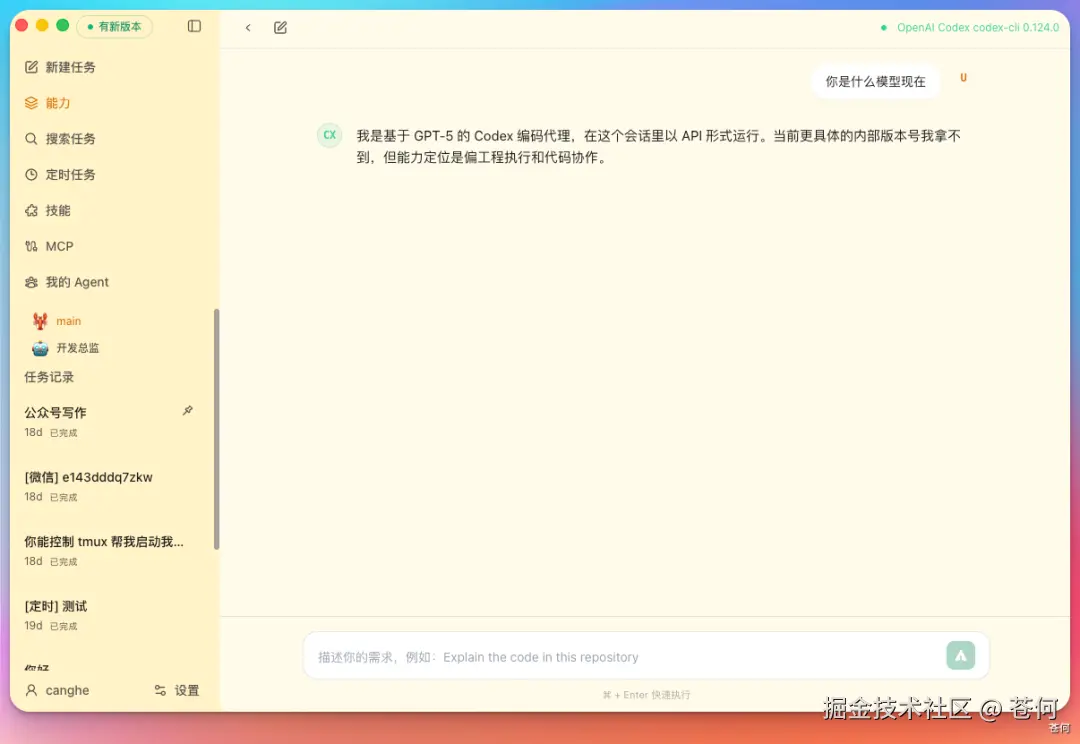Open 我的 Agent section
This screenshot has width=1080, height=744.
click(67, 282)
